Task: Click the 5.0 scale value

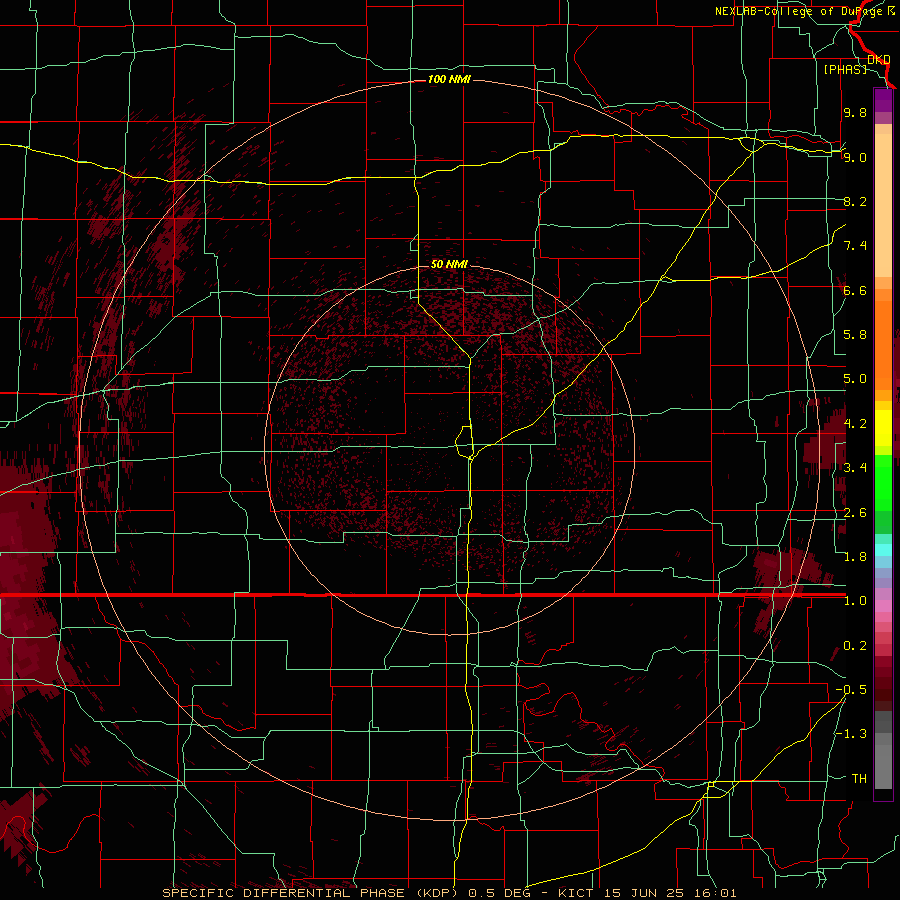Action: coord(855,379)
